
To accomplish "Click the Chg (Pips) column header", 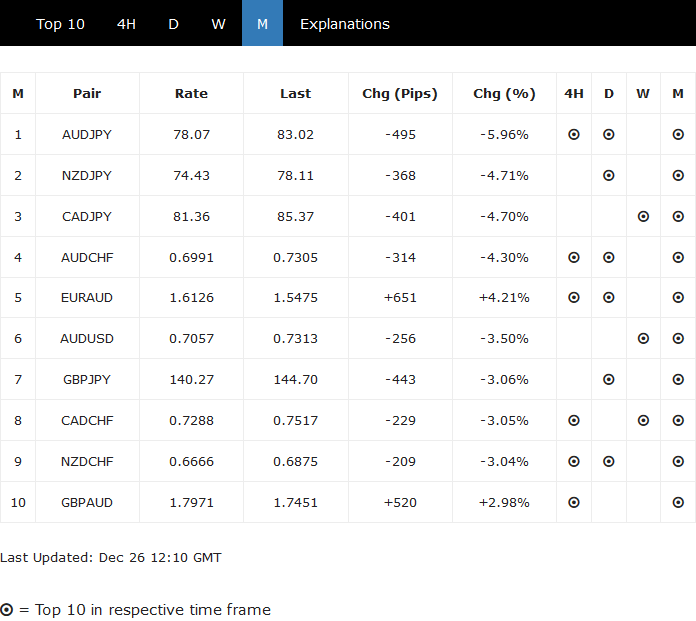I will click(x=400, y=93).
